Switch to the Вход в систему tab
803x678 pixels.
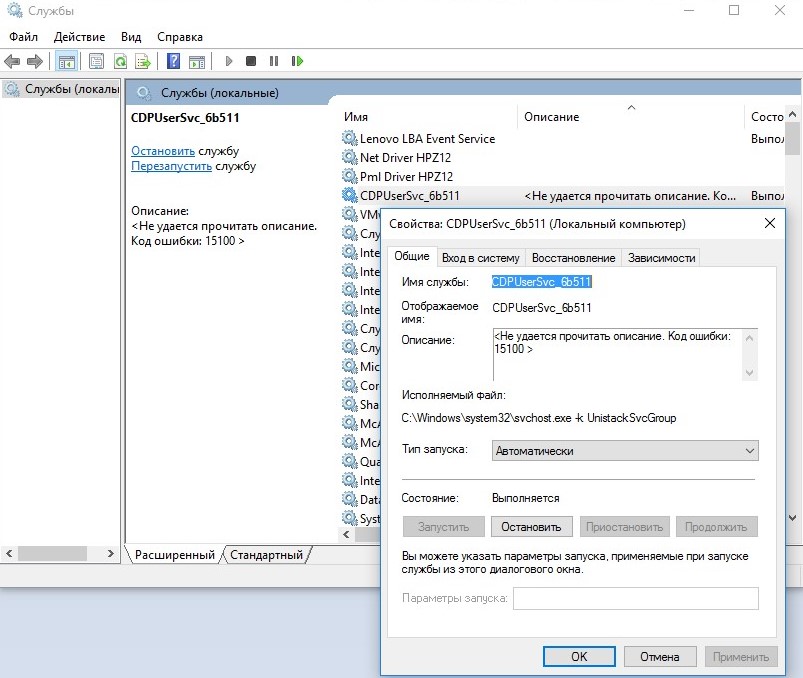[480, 258]
